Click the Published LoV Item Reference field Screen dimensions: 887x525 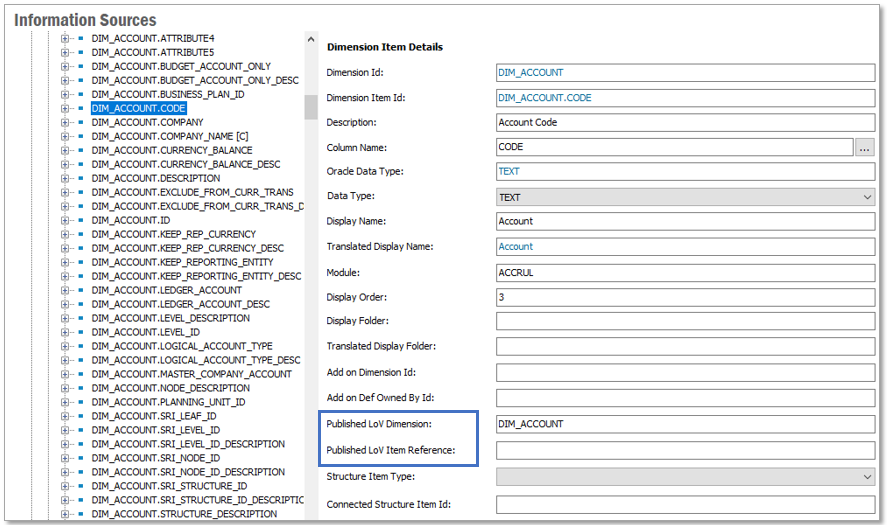tap(685, 450)
